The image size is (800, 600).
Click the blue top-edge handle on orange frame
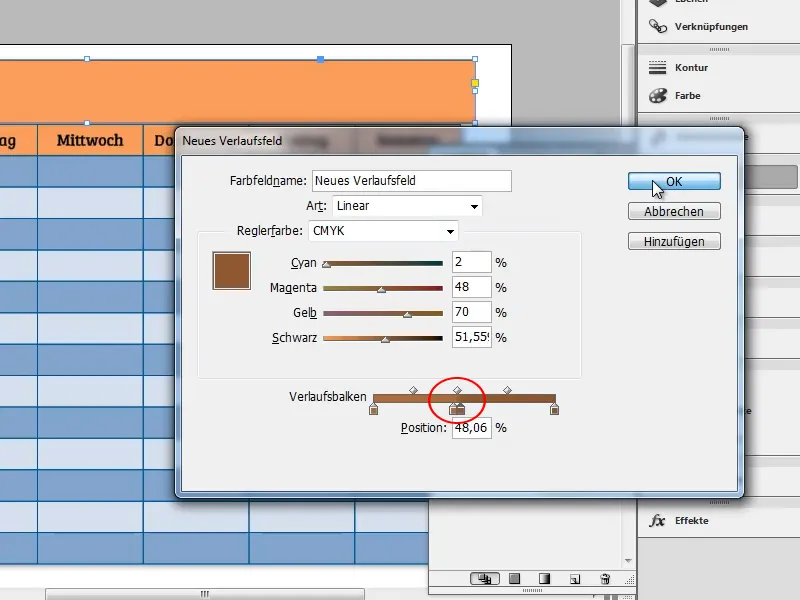[320, 59]
